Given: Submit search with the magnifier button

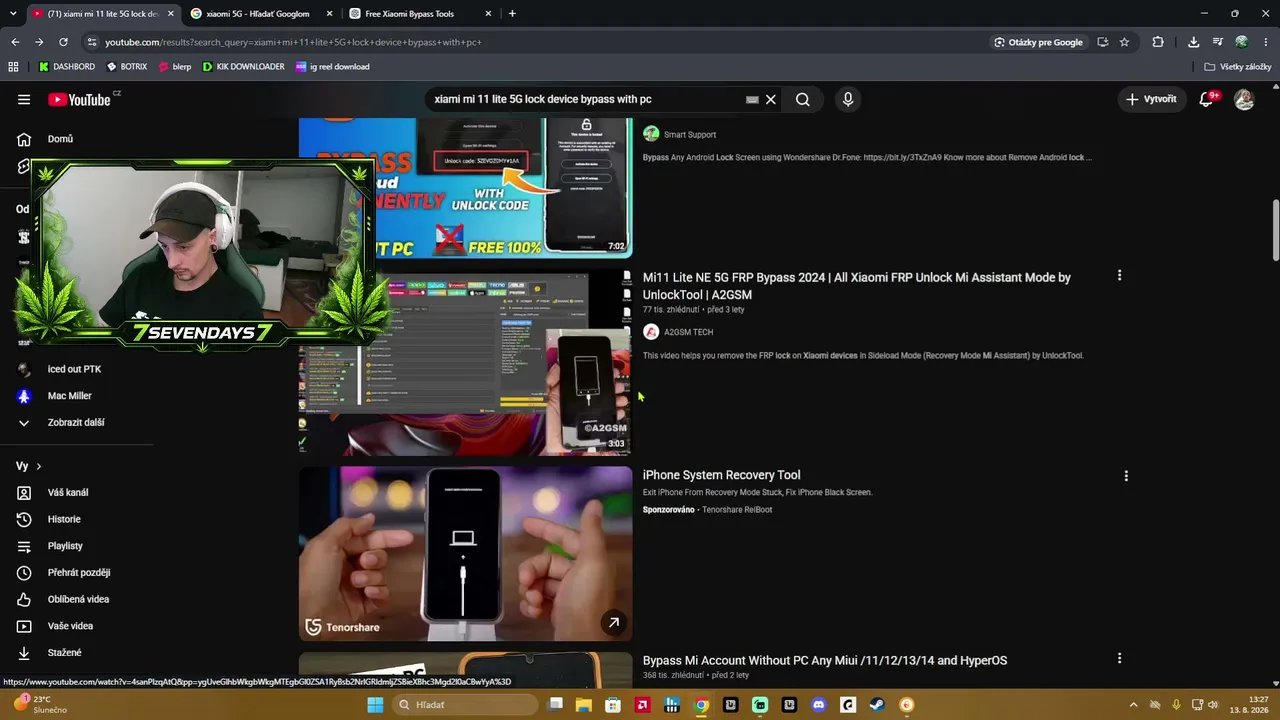Looking at the screenshot, I should tap(803, 99).
